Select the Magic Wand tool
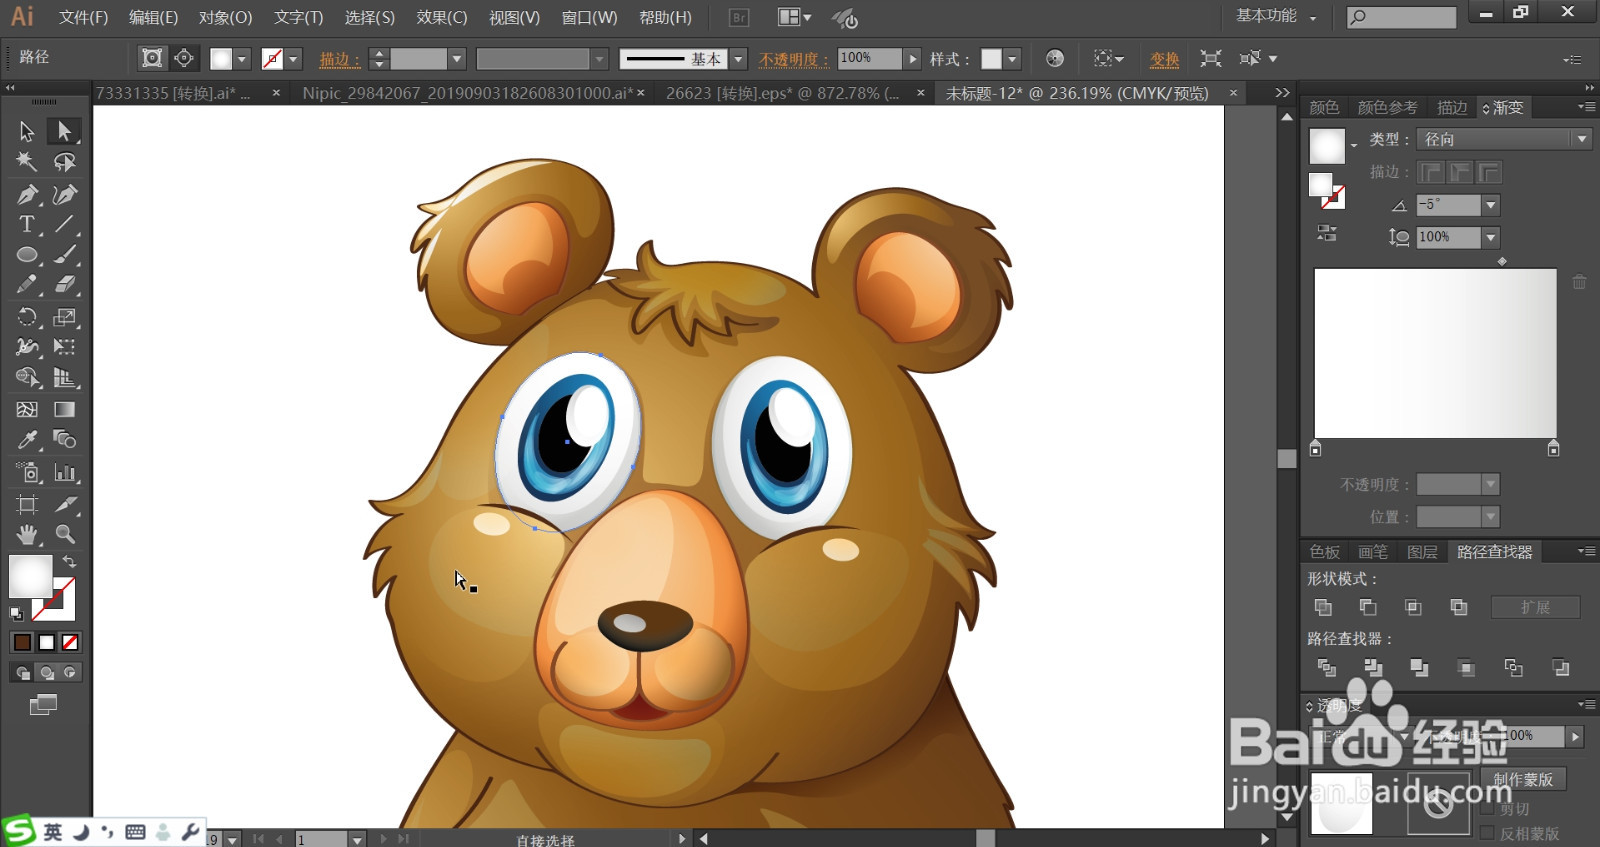1600x847 pixels. point(27,162)
